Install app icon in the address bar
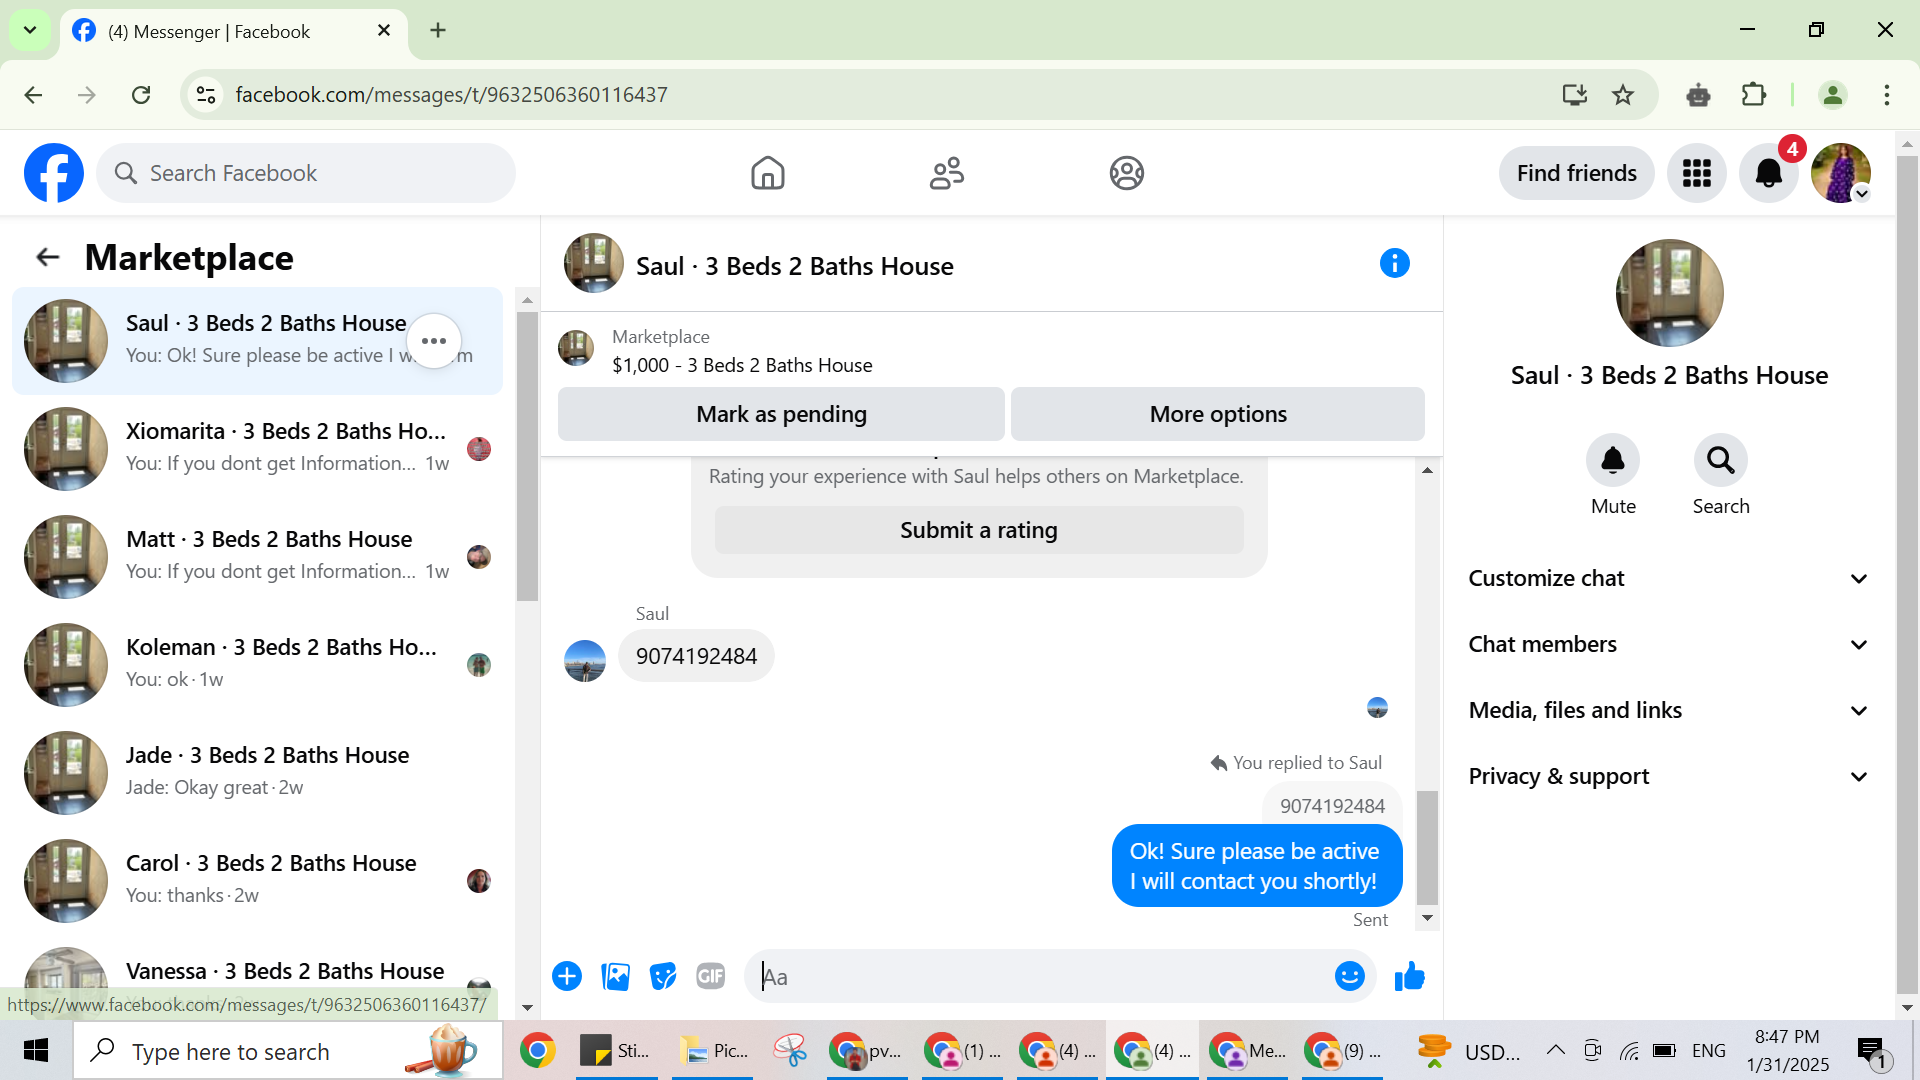1920x1080 pixels. tap(1575, 95)
